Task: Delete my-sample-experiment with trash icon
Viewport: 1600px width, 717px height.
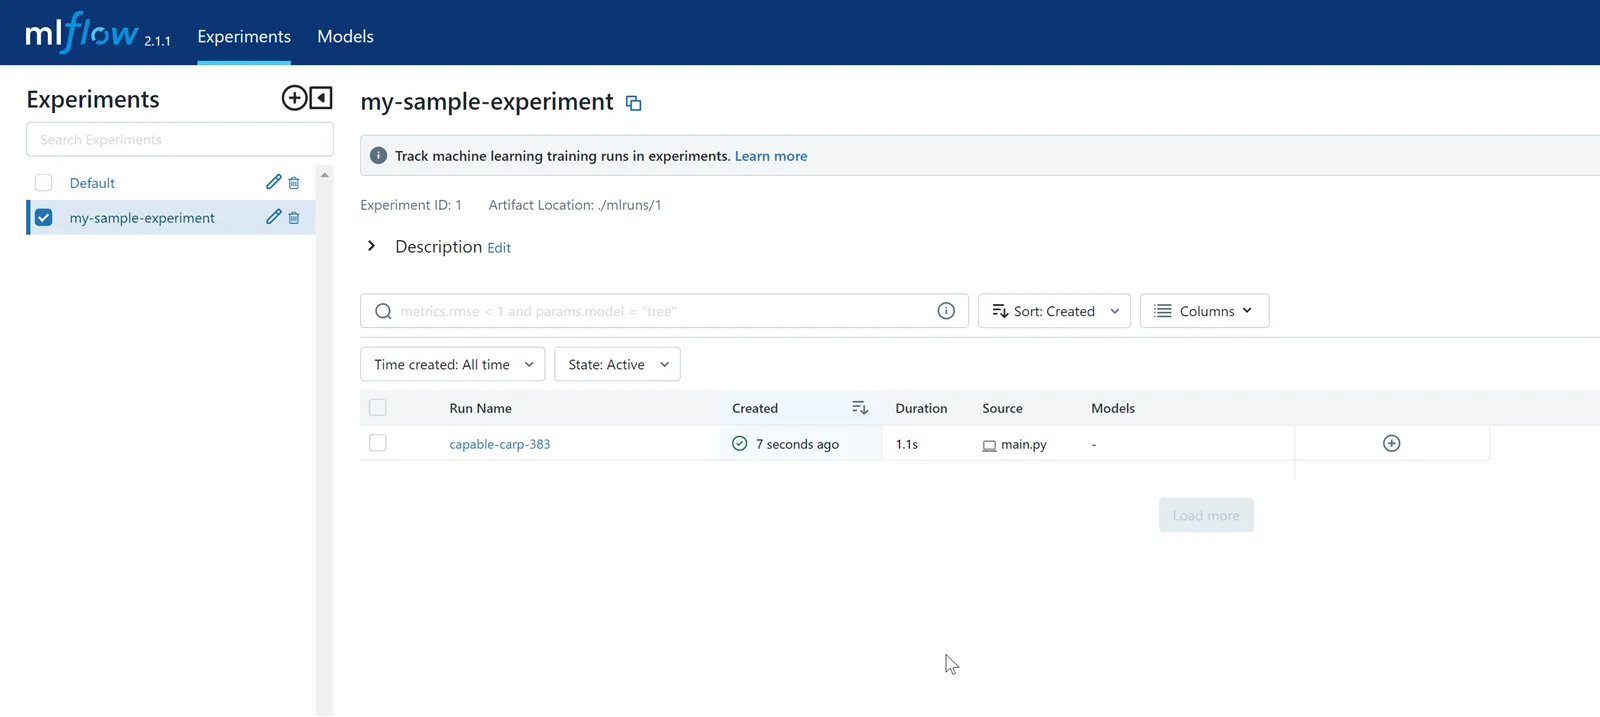Action: [x=294, y=218]
